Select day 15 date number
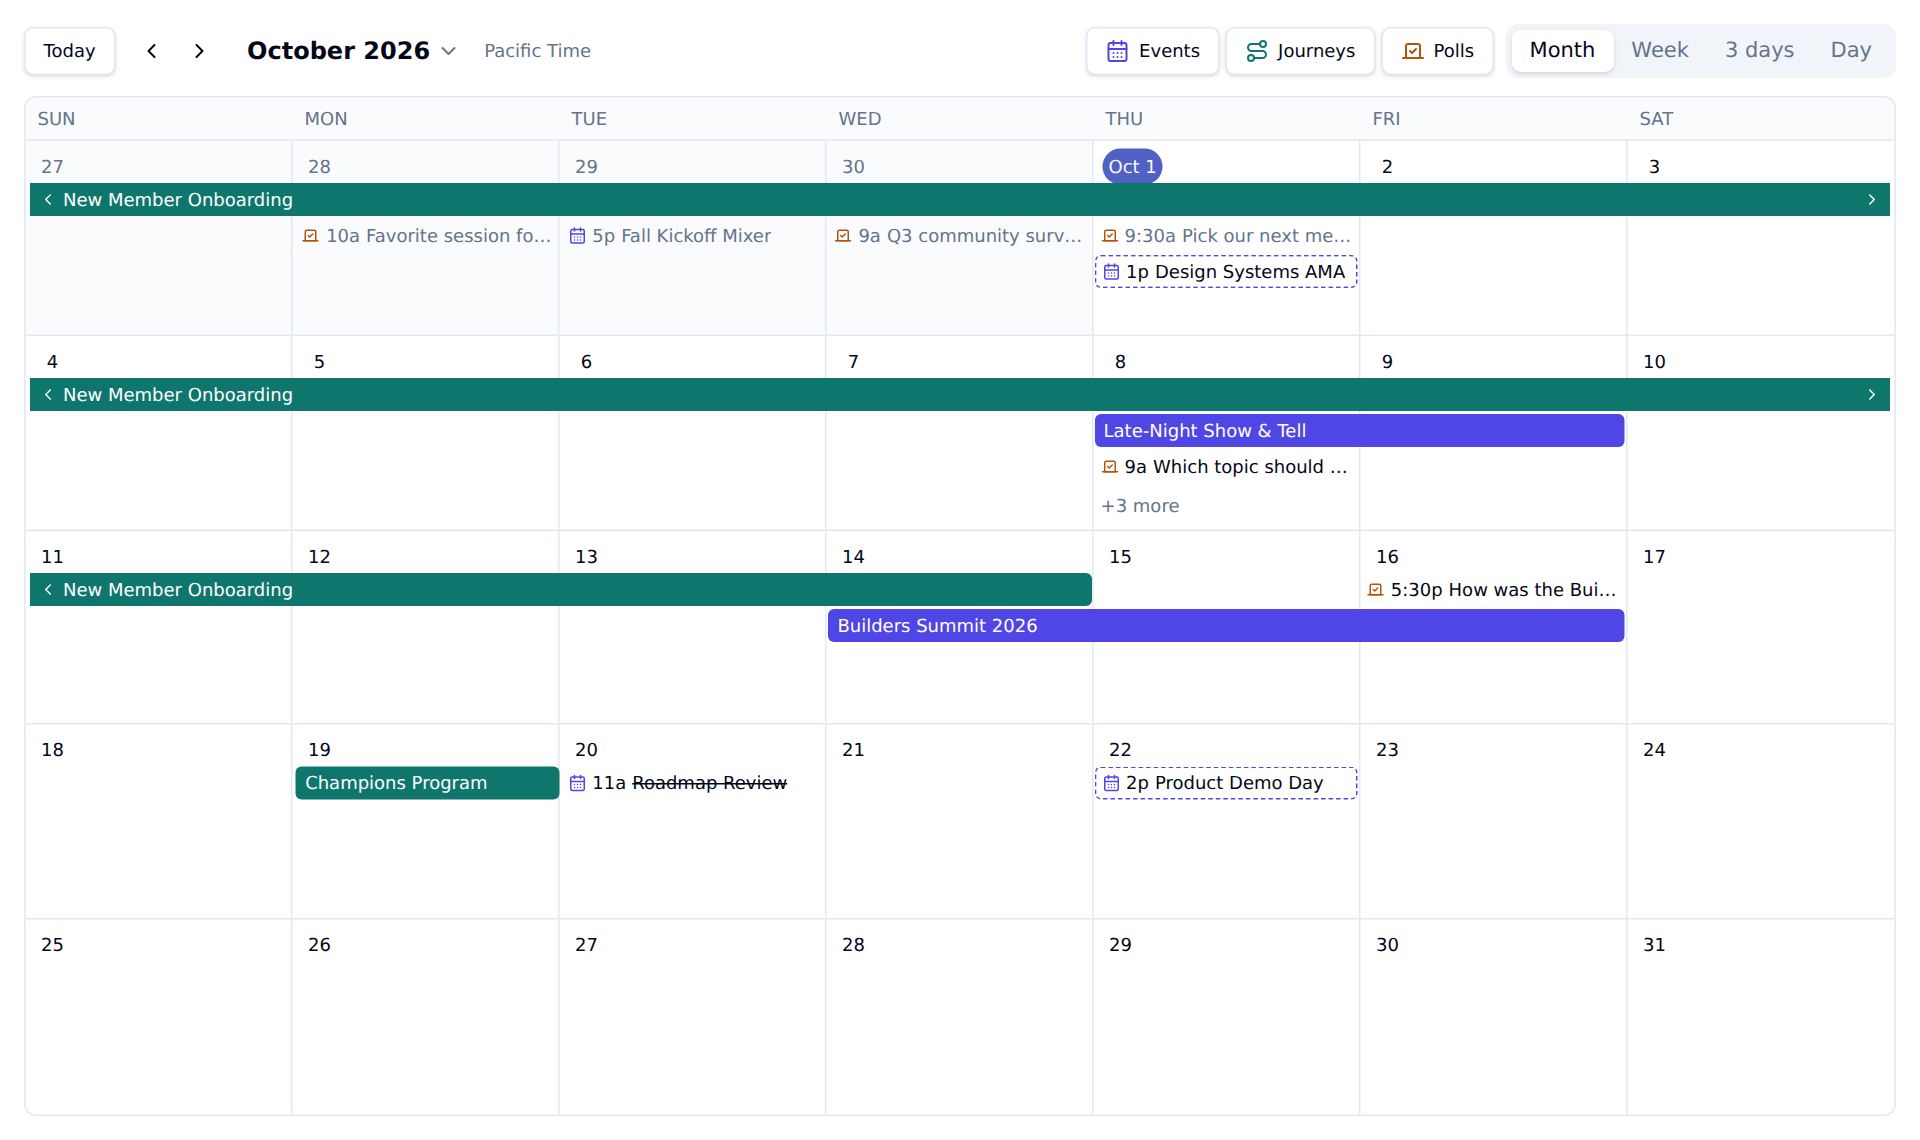 1120,557
